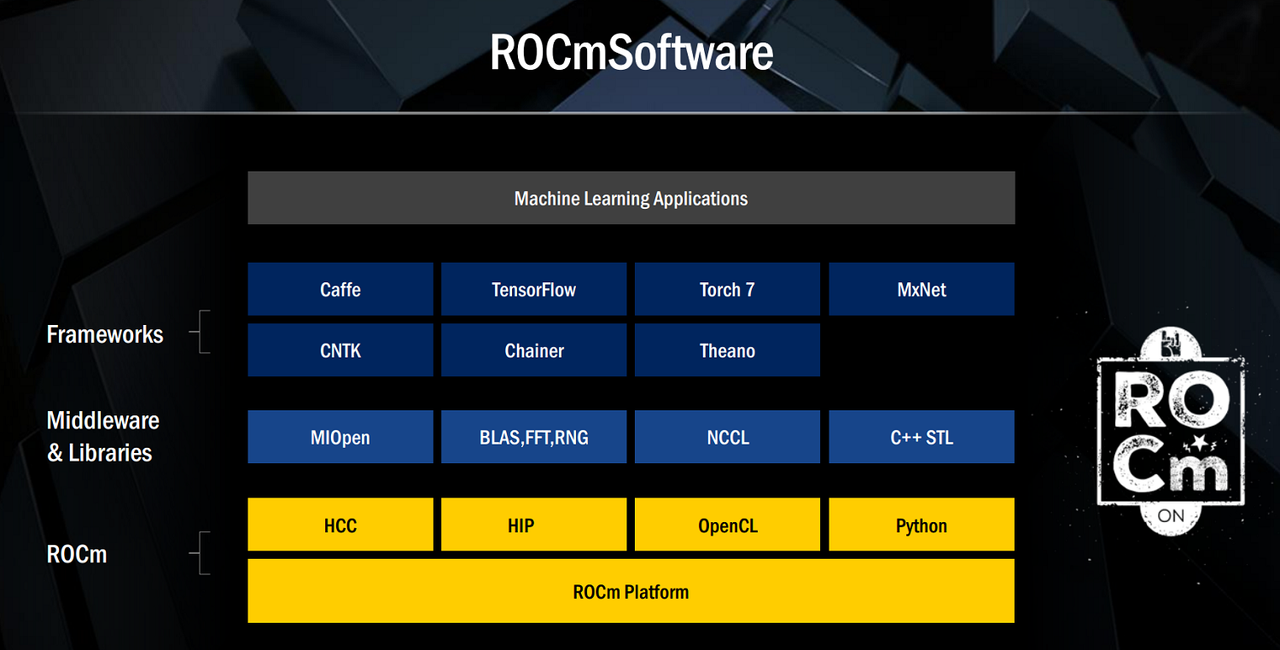Click the ROCm Platform bar
This screenshot has width=1280, height=650.
tap(631, 591)
